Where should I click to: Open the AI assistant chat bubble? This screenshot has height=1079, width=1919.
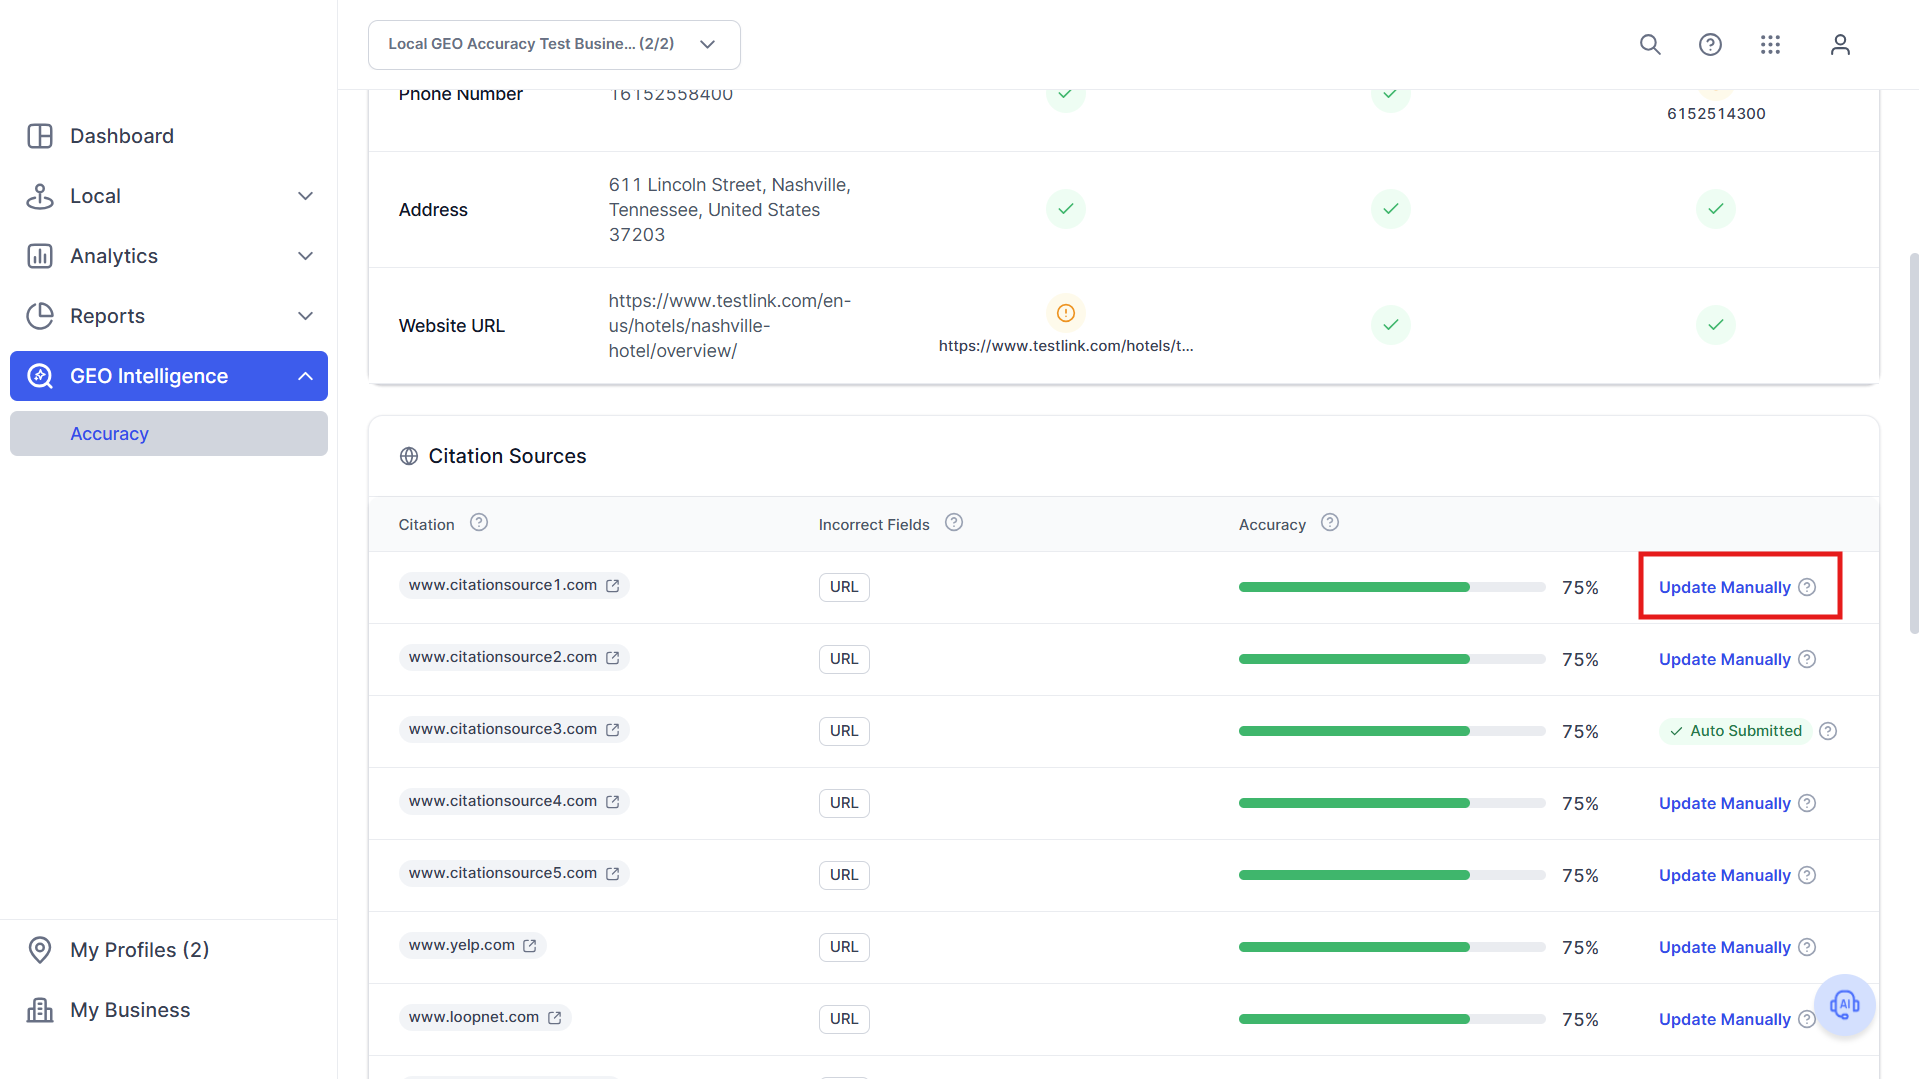[x=1844, y=1004]
